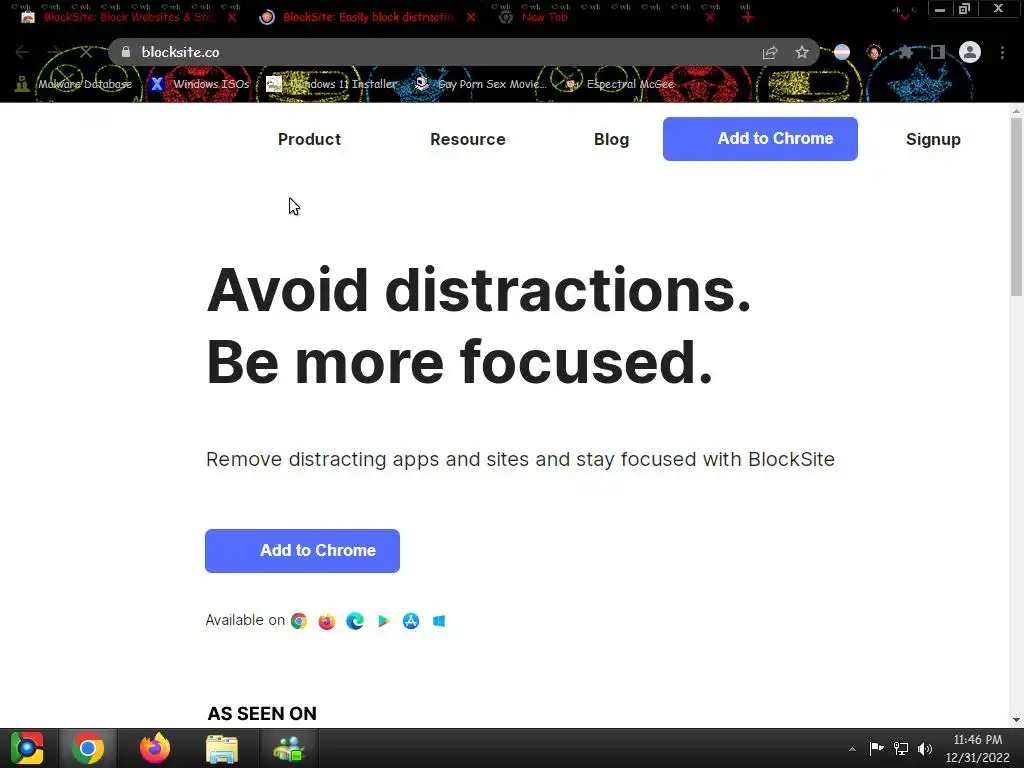This screenshot has width=1024, height=768.
Task: Click the App Store icon in Available on
Action: [x=411, y=621]
